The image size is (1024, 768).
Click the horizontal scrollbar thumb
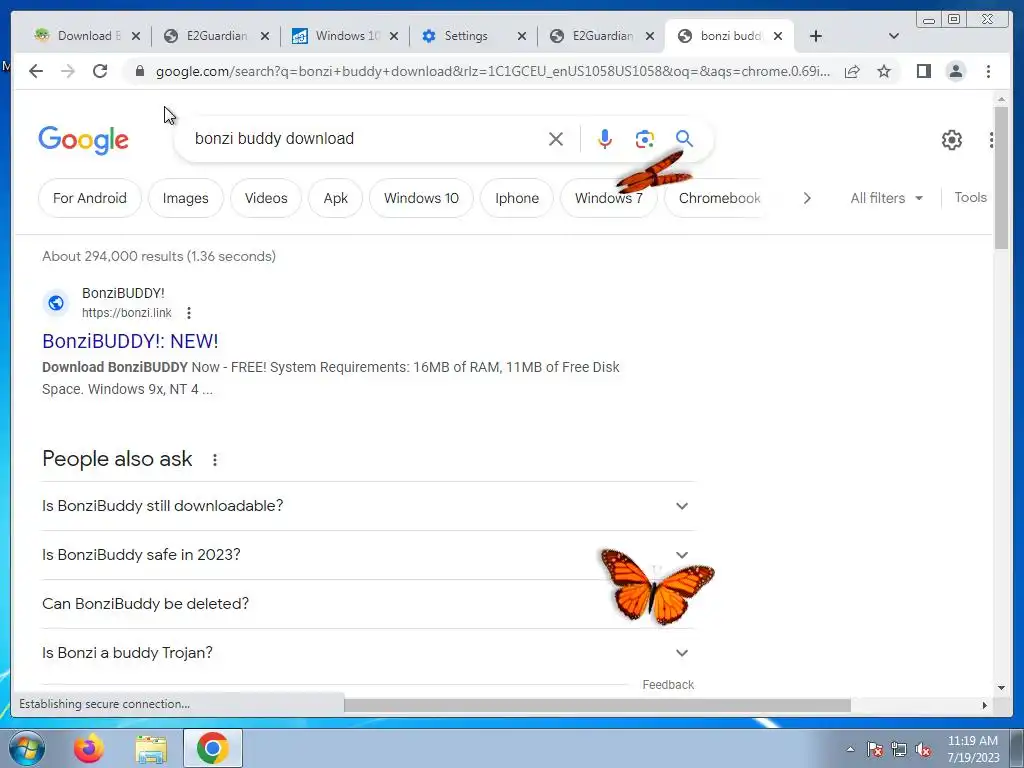click(x=597, y=705)
